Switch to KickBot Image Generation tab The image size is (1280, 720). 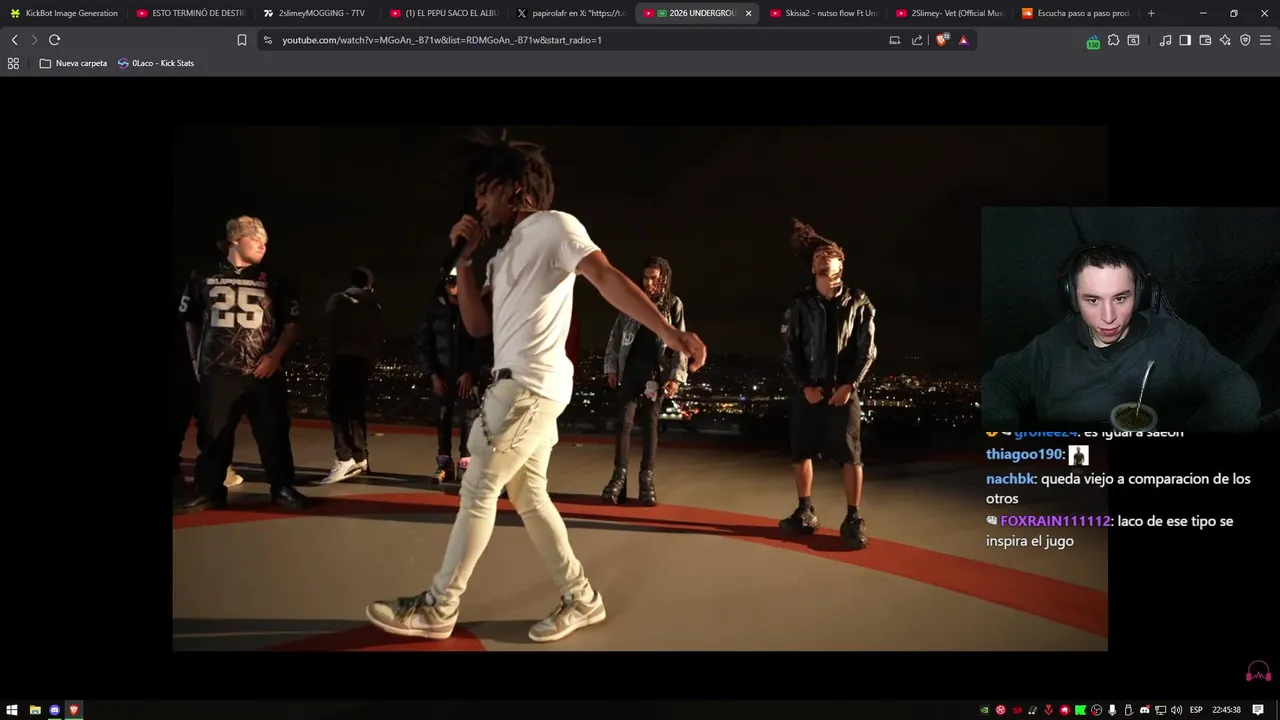[64, 13]
